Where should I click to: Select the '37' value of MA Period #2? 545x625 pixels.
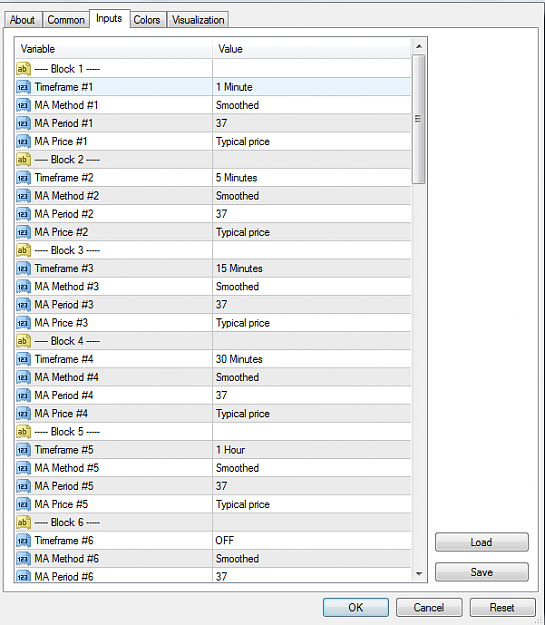(222, 214)
